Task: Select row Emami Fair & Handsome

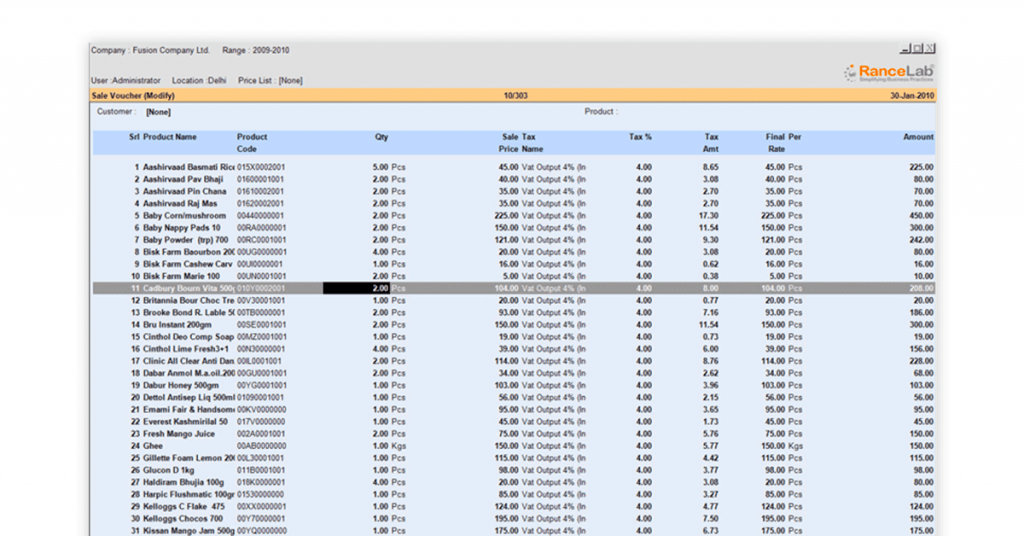Action: pos(514,409)
